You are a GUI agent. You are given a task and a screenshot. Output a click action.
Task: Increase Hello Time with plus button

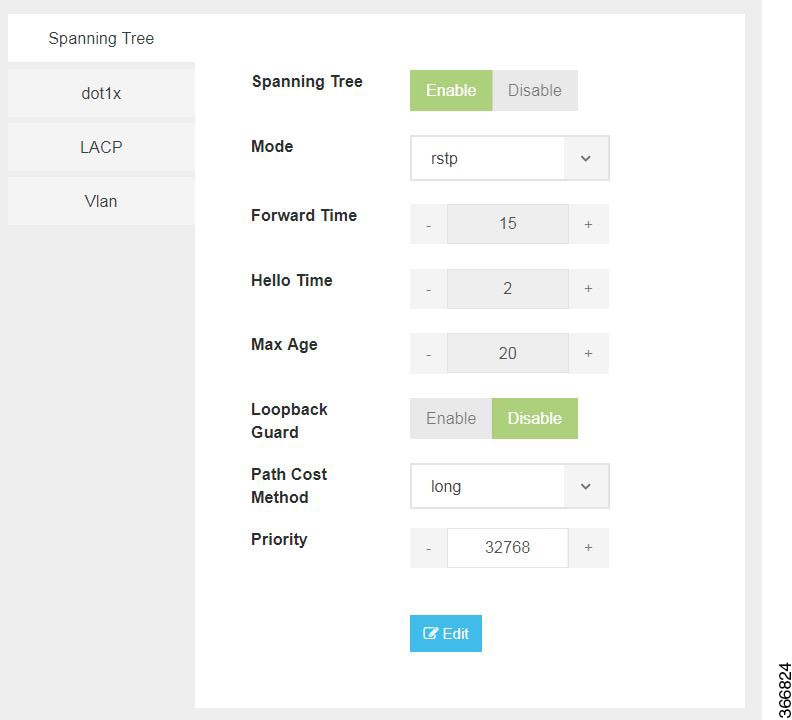[x=588, y=289]
